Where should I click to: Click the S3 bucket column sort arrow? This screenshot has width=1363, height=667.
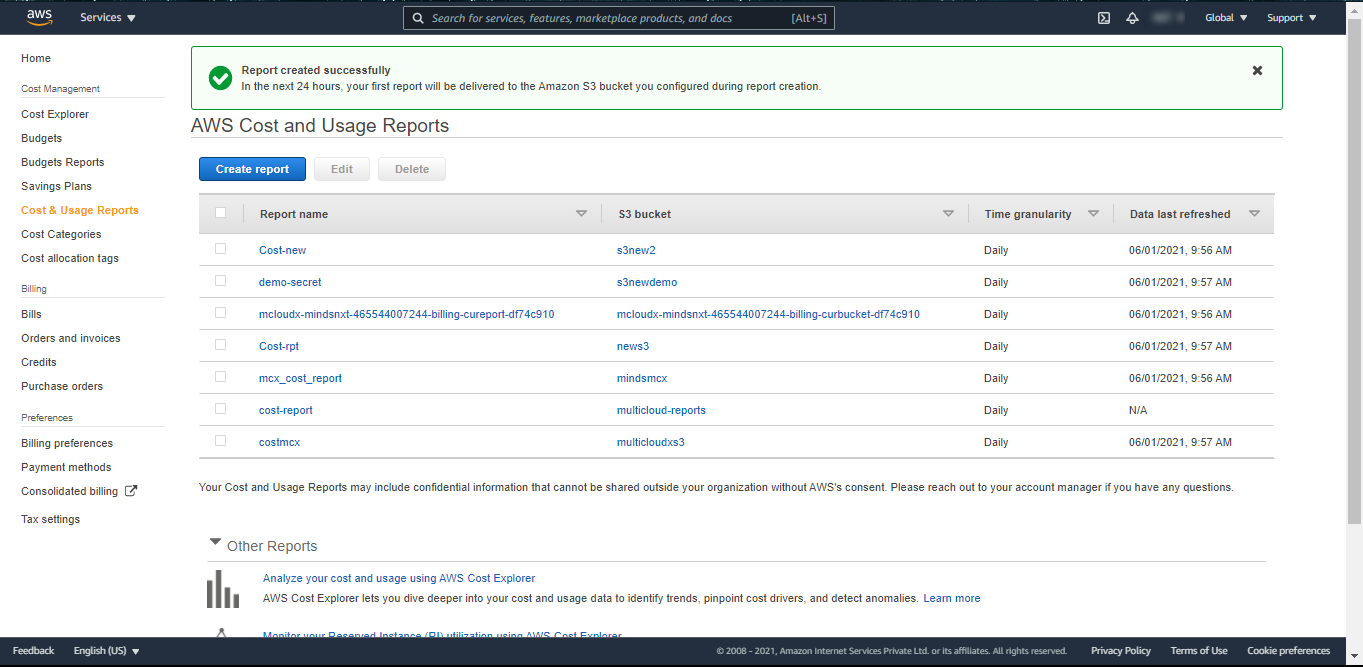(x=948, y=214)
